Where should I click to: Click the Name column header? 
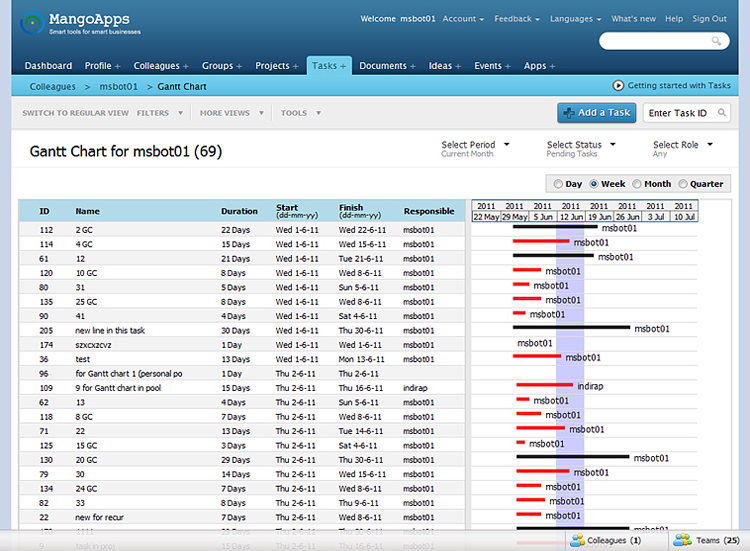88,211
